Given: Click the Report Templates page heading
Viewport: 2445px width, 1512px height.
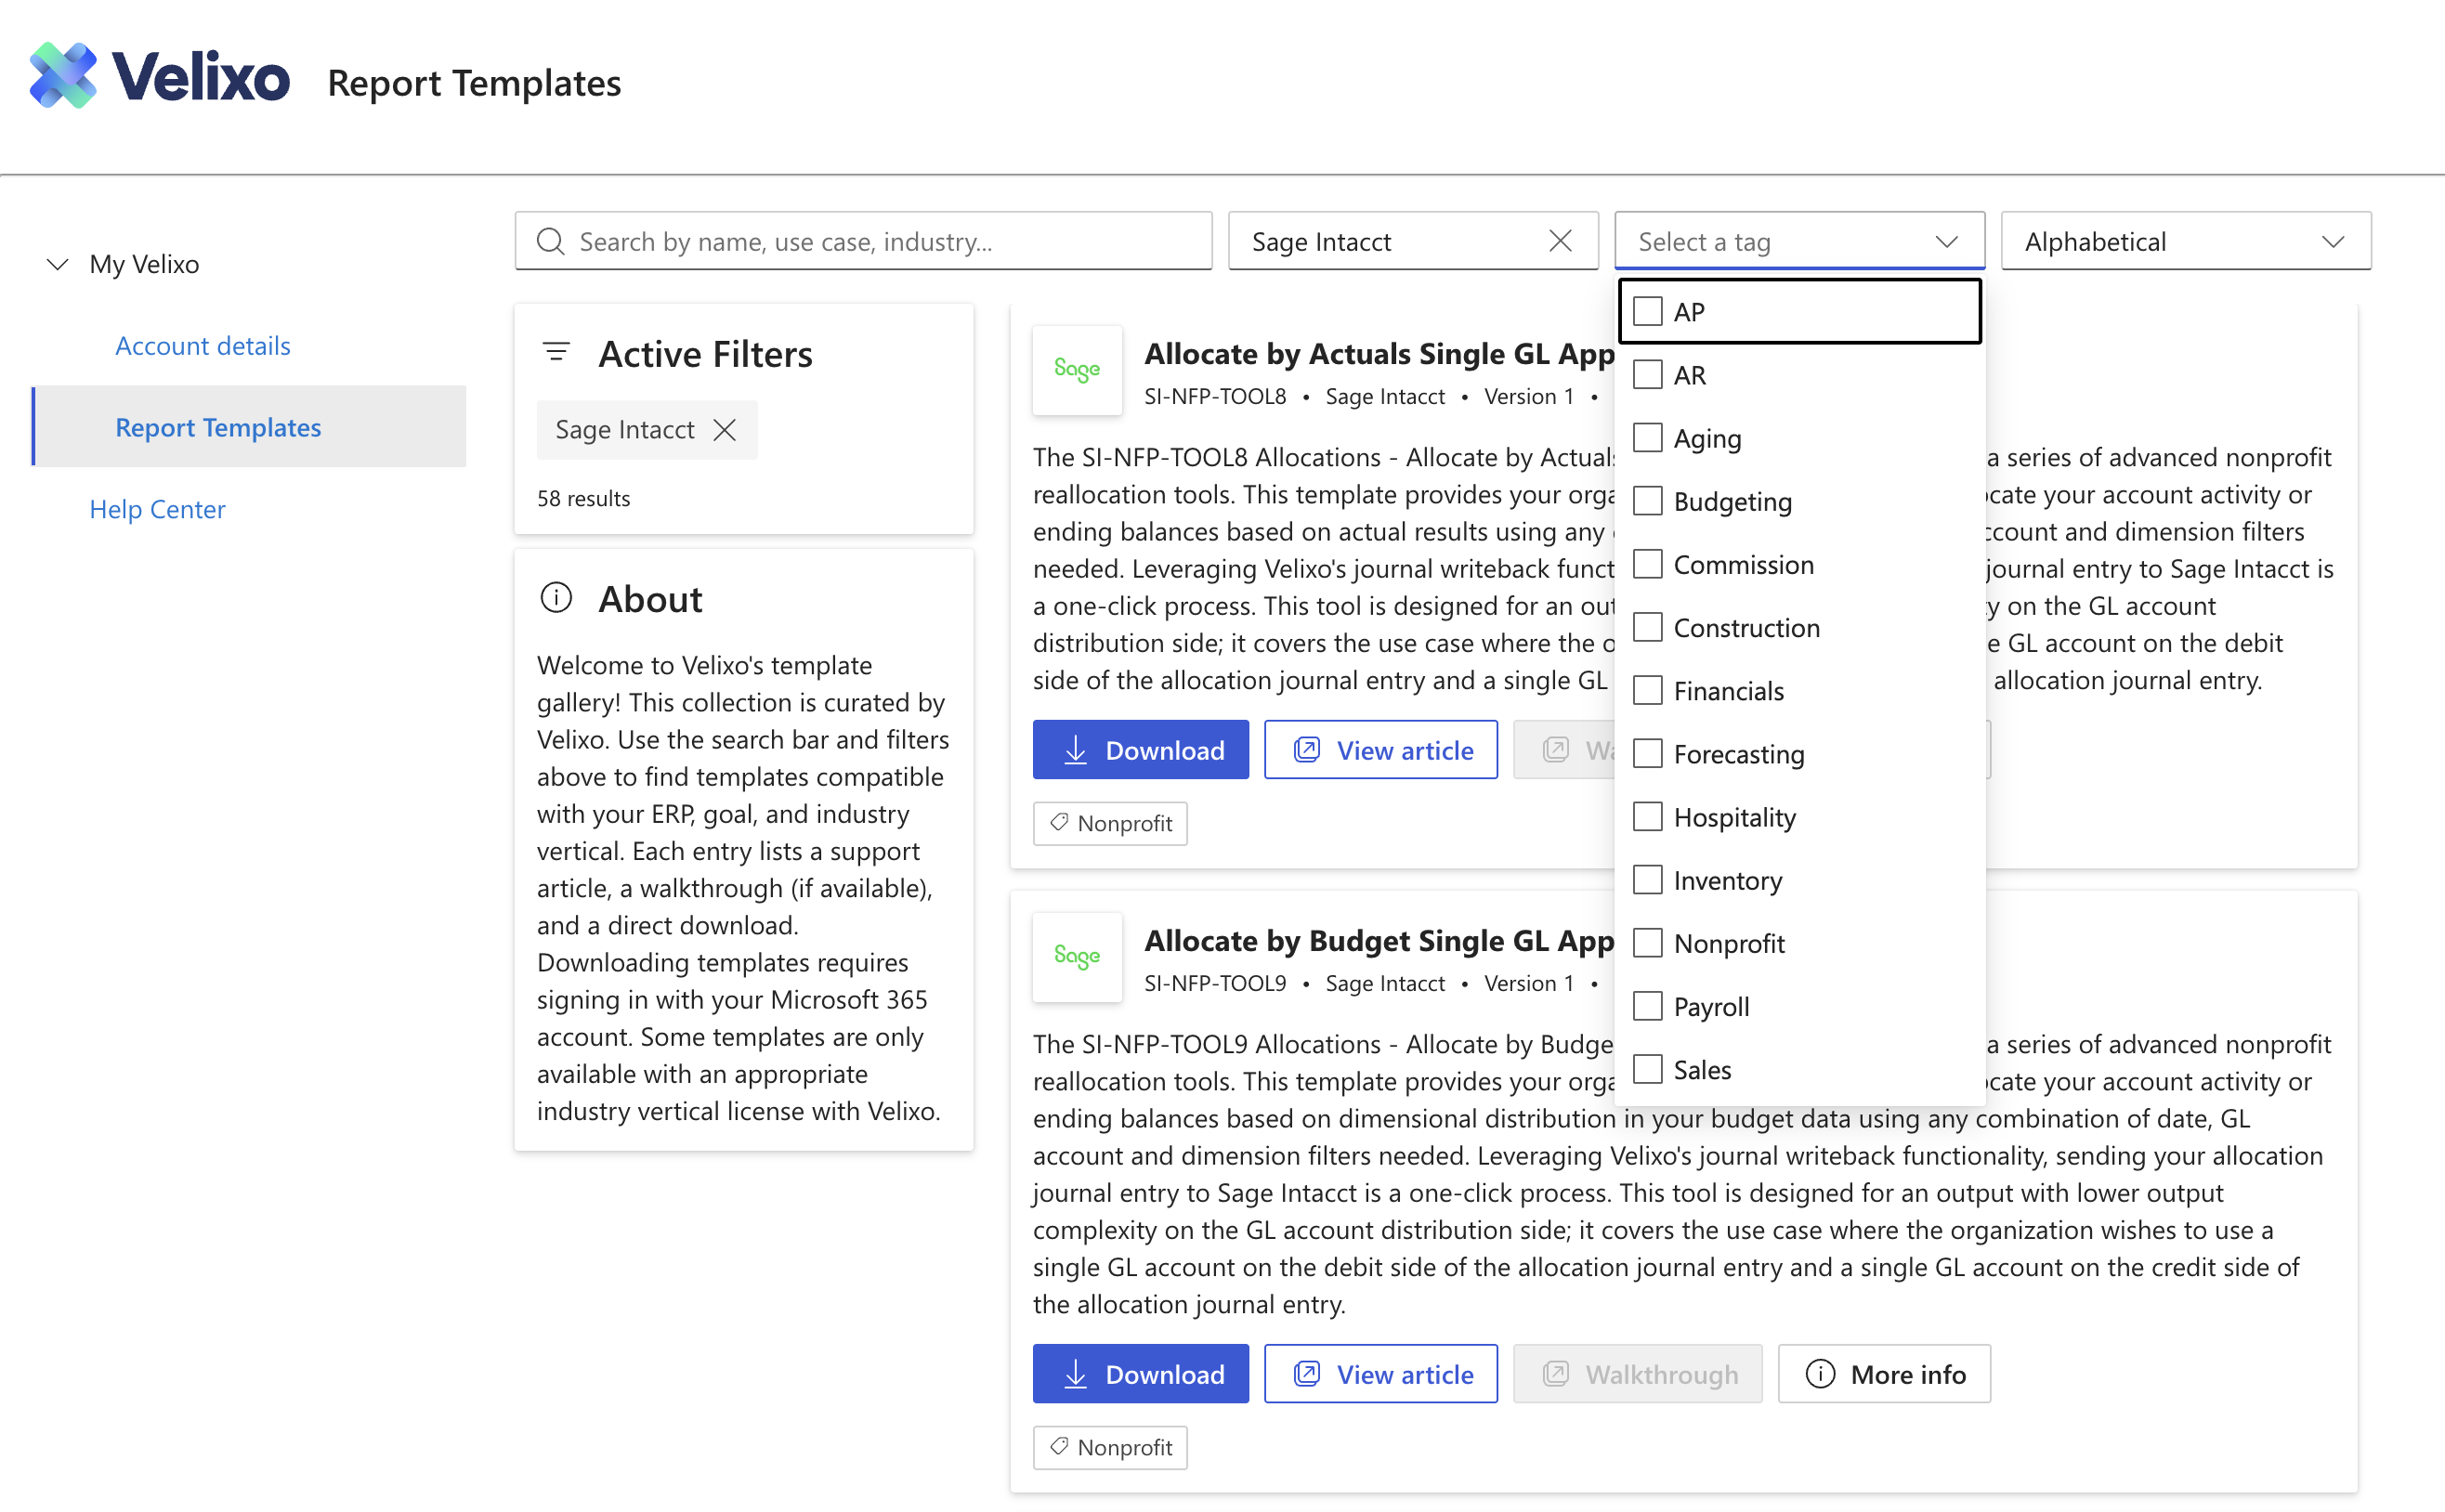Looking at the screenshot, I should 474,83.
